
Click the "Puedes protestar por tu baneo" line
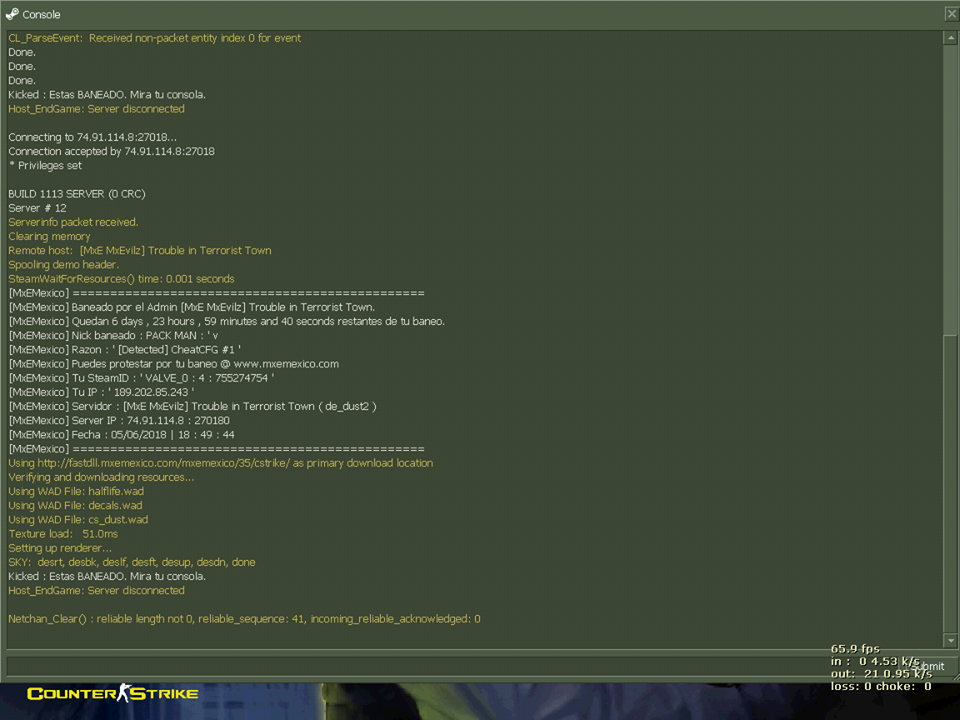pyautogui.click(x=173, y=364)
